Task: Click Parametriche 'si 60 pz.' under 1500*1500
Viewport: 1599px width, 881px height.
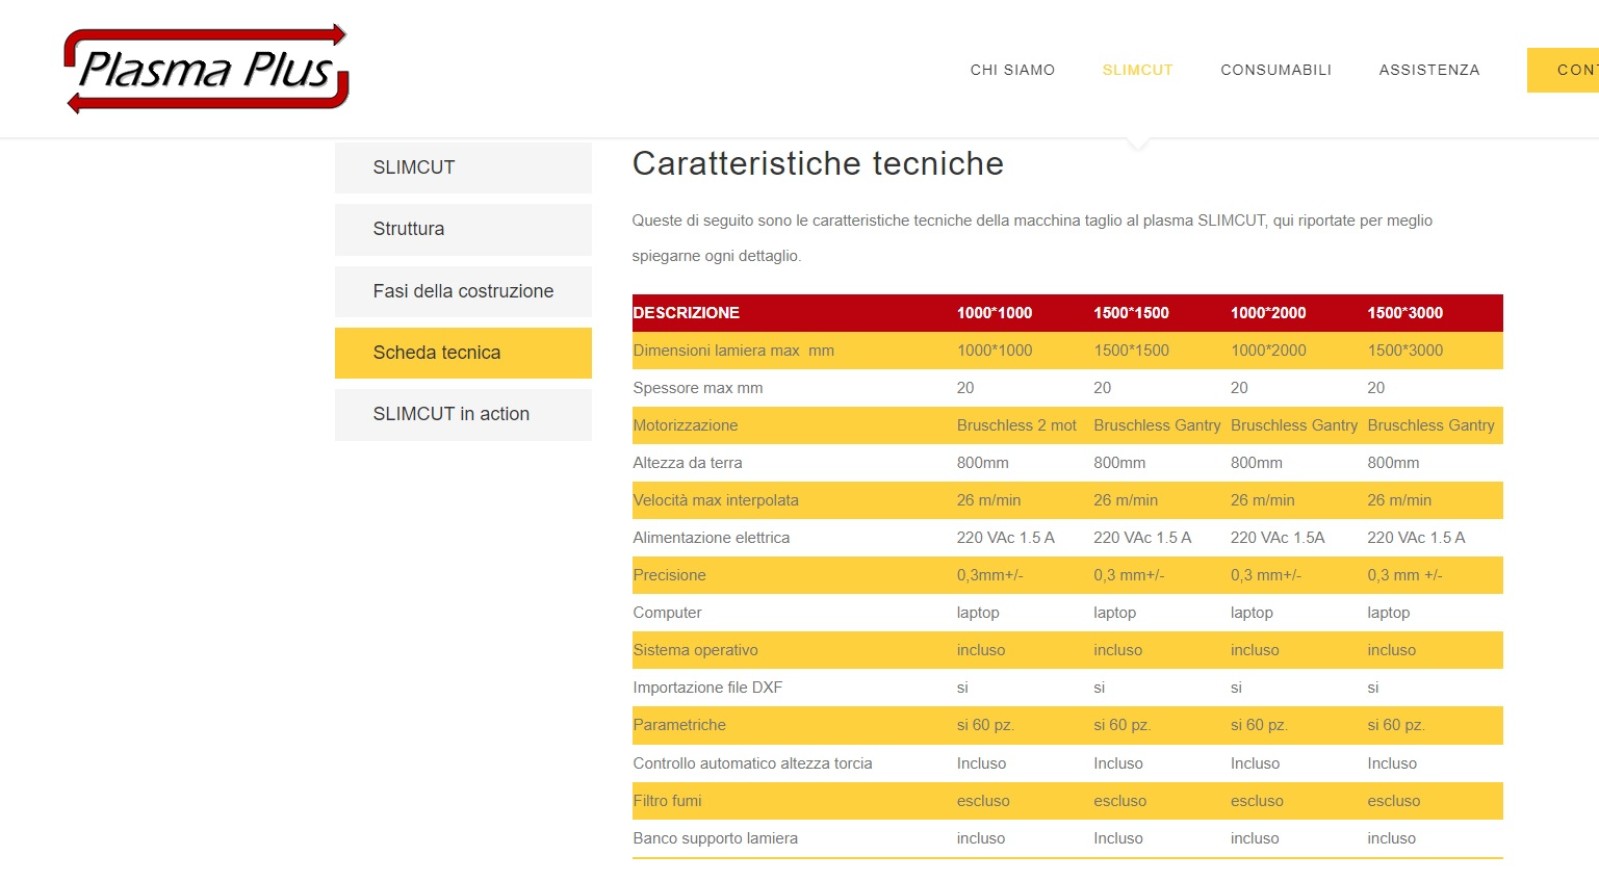Action: pyautogui.click(x=1122, y=725)
